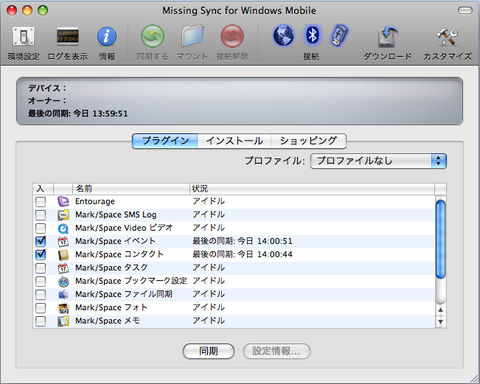Click the 入 column header
Screen dimensions: 480x384
coord(43,189)
